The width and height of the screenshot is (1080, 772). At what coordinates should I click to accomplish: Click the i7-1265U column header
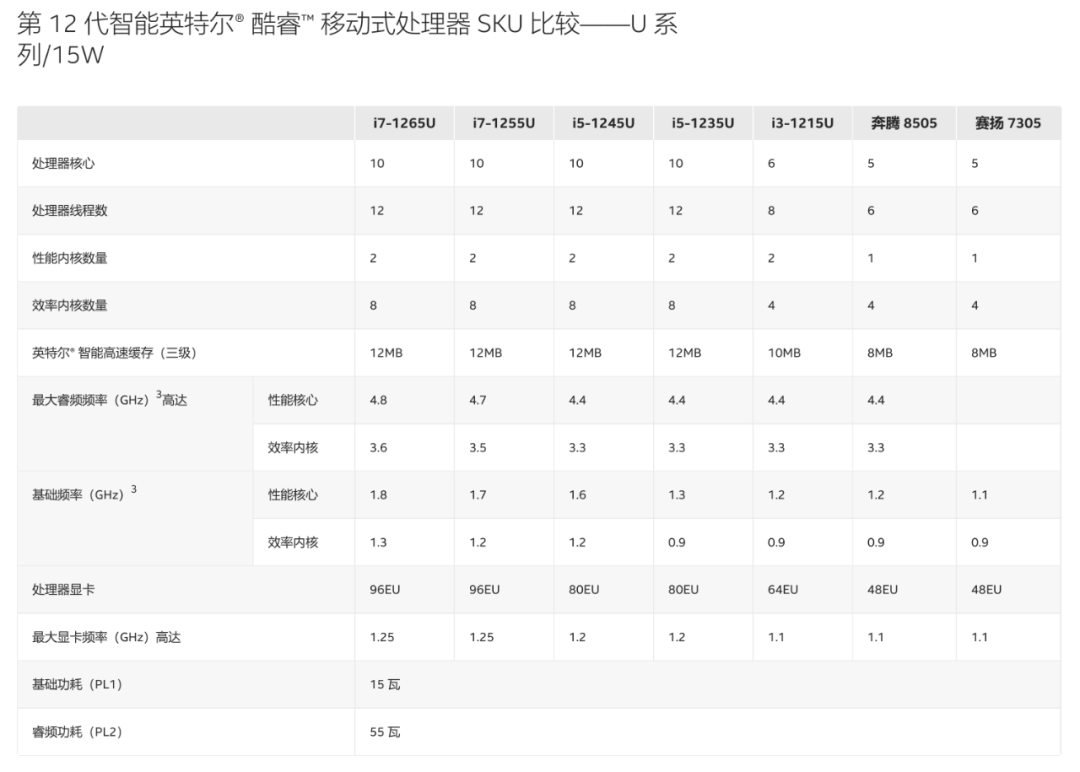pos(403,123)
